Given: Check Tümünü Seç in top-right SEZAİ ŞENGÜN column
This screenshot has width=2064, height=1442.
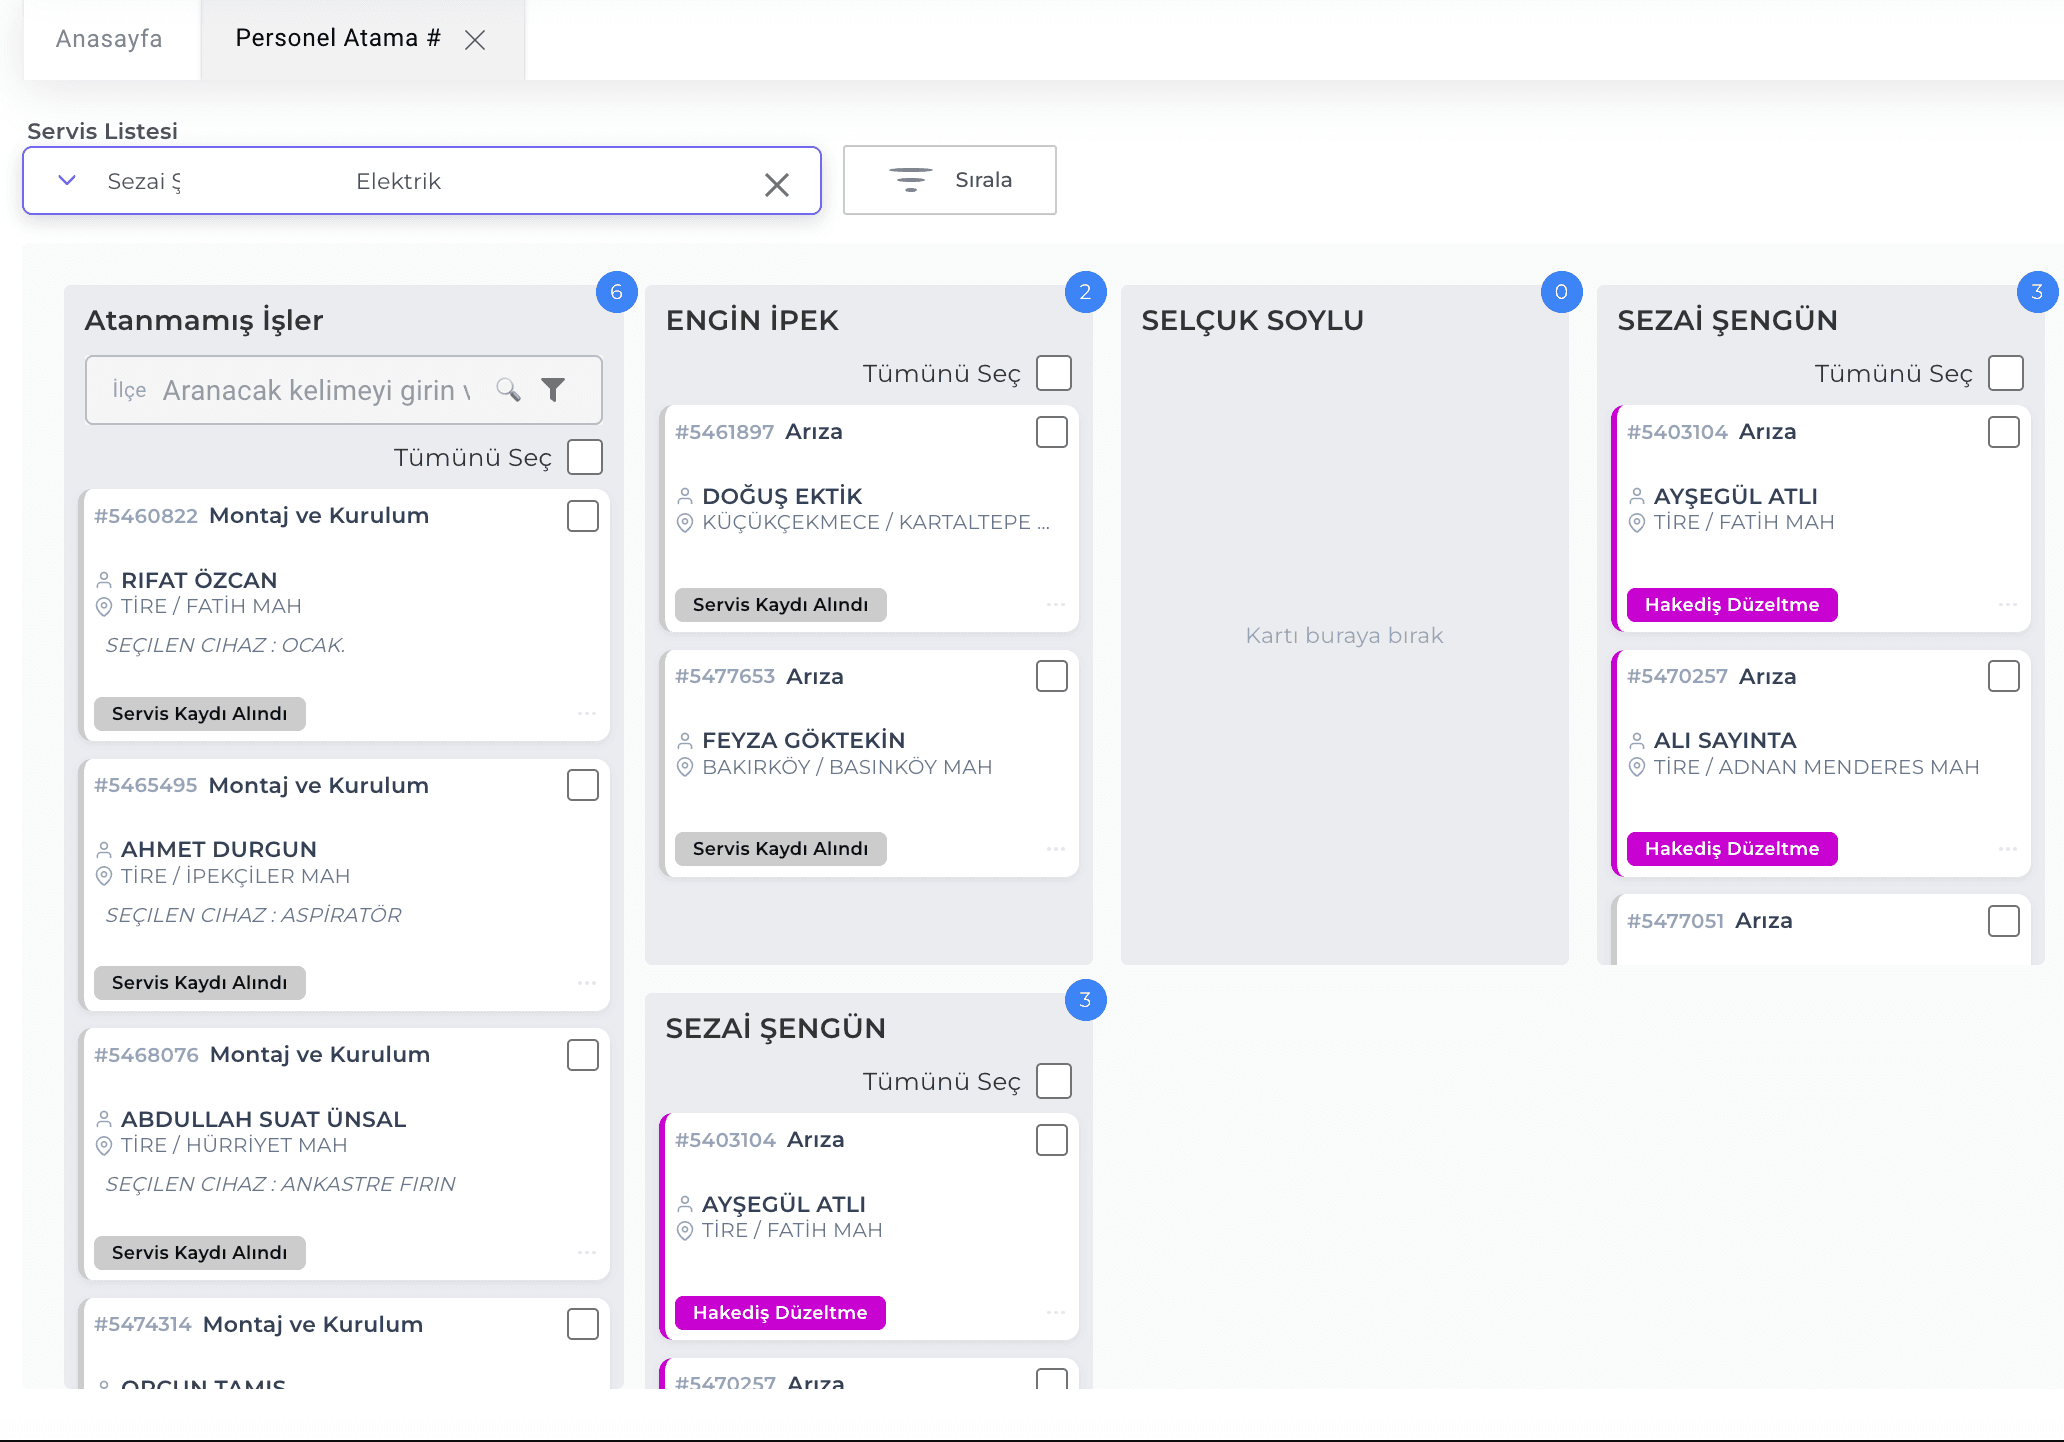Looking at the screenshot, I should point(2006,373).
